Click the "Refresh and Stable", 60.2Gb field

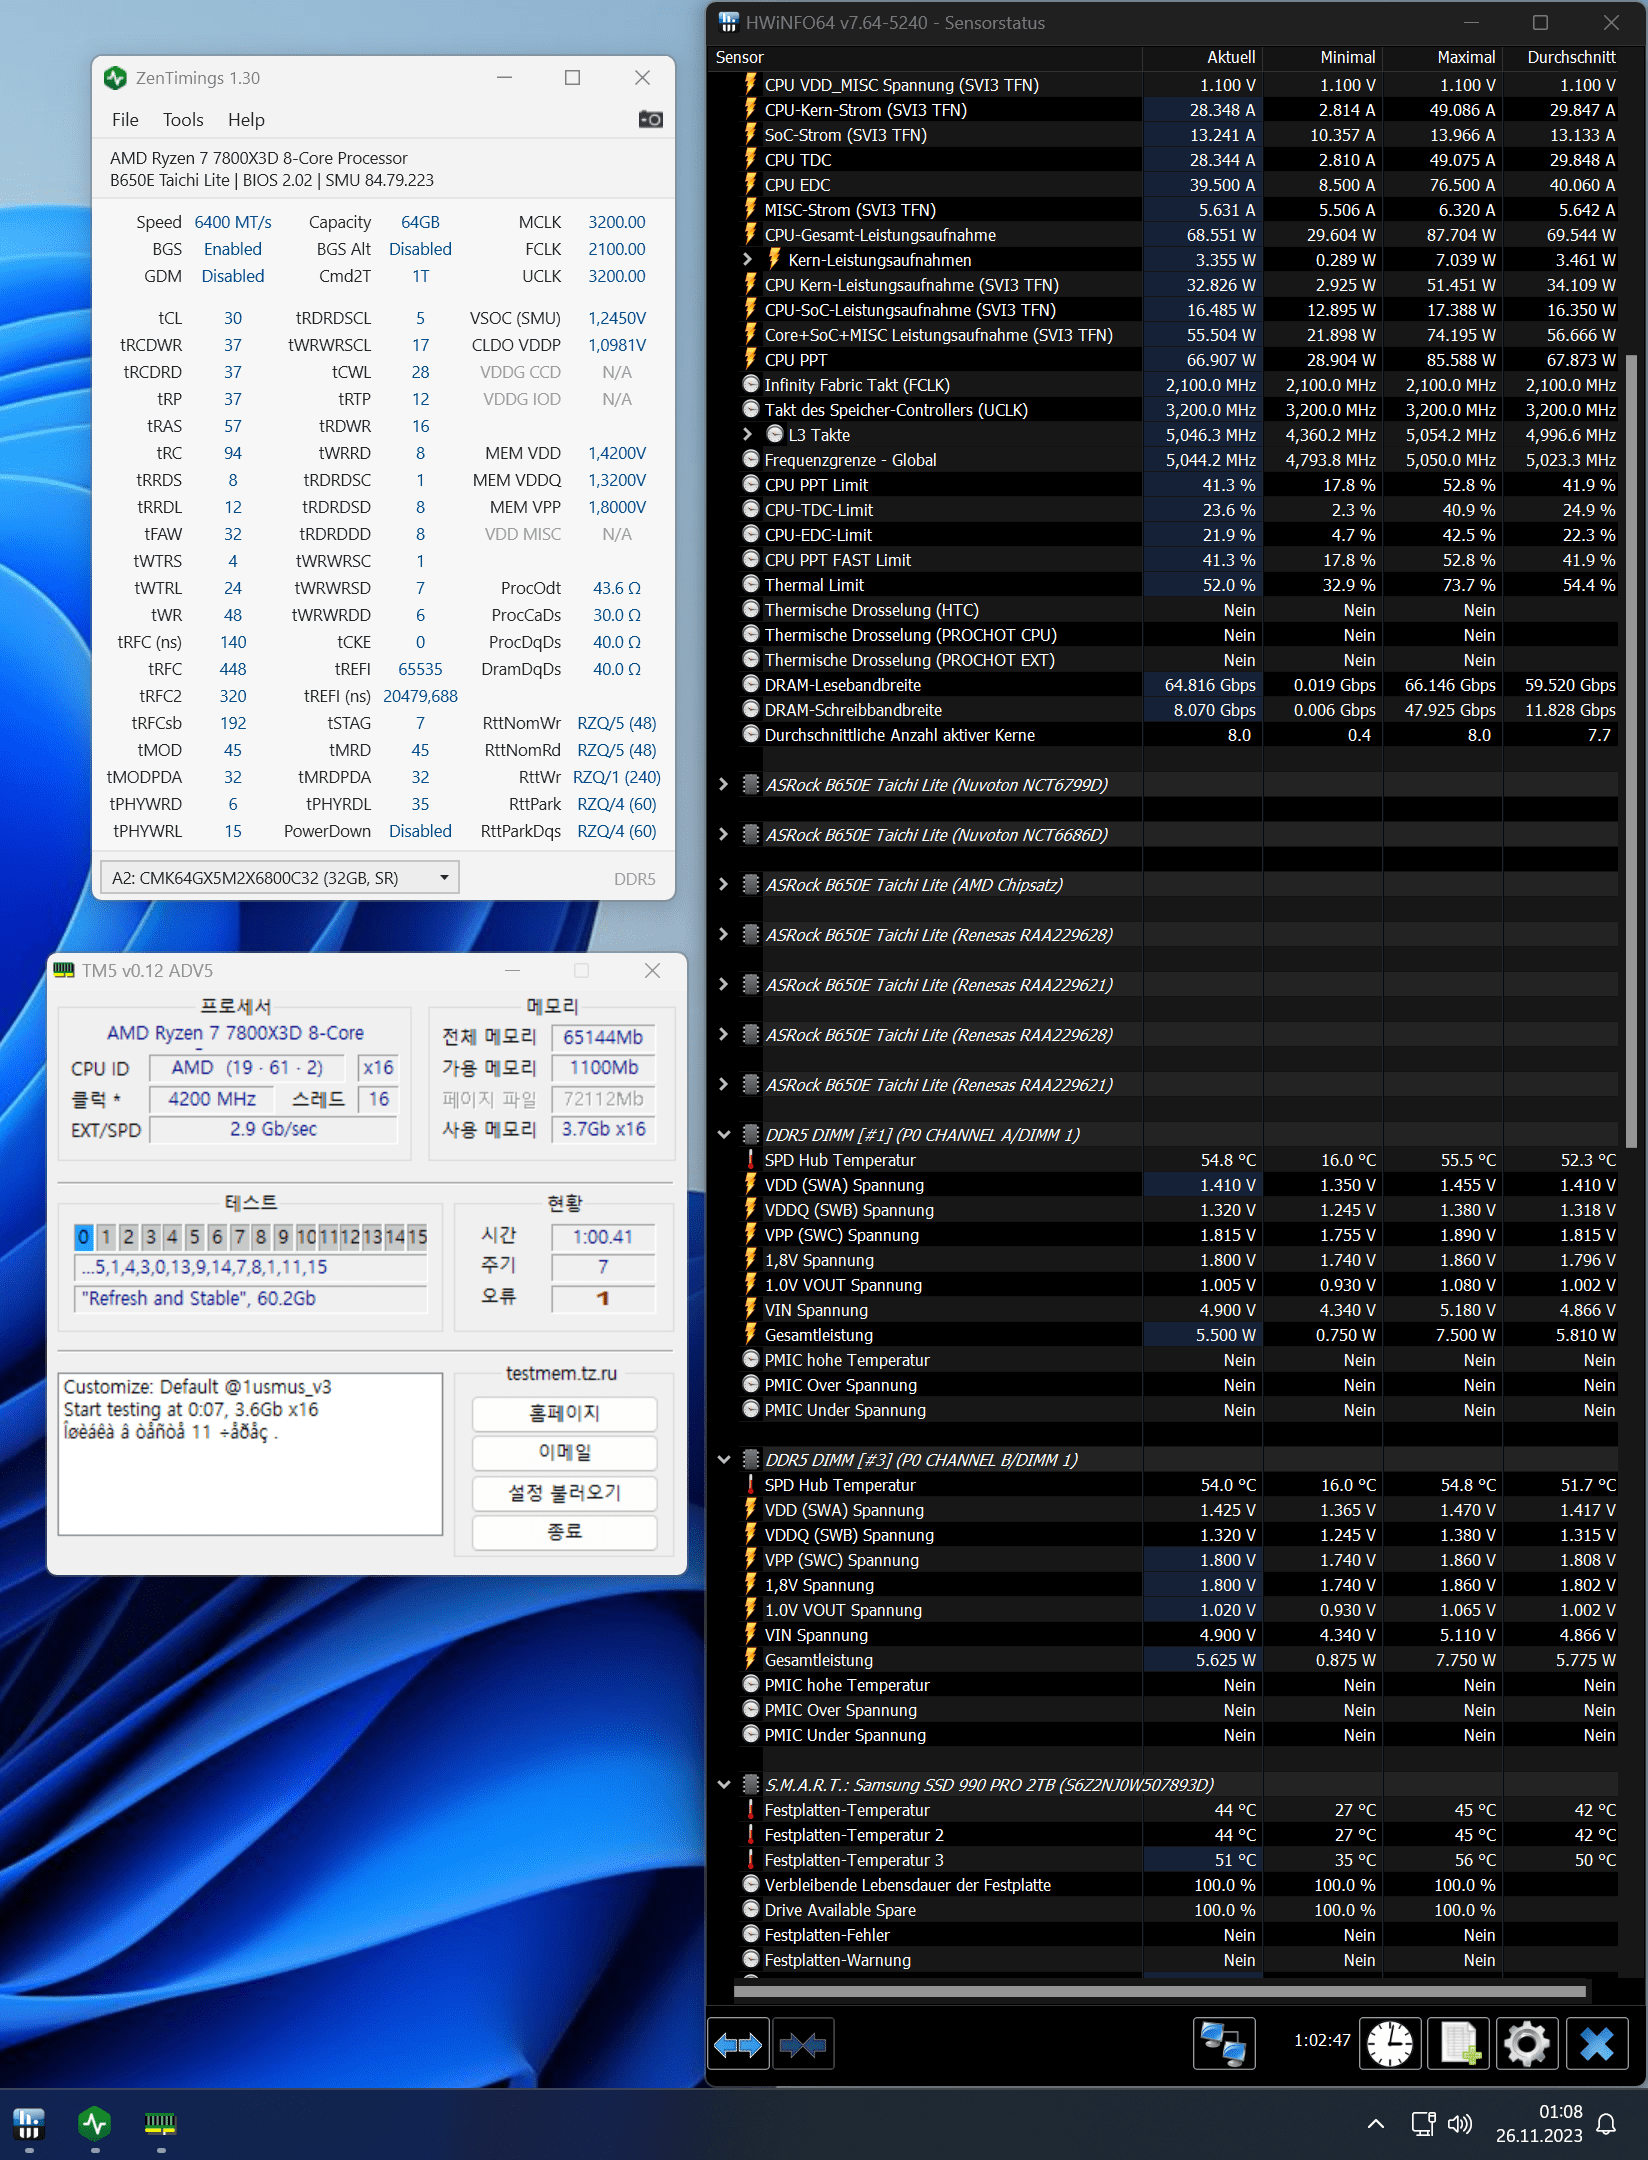[x=251, y=1298]
